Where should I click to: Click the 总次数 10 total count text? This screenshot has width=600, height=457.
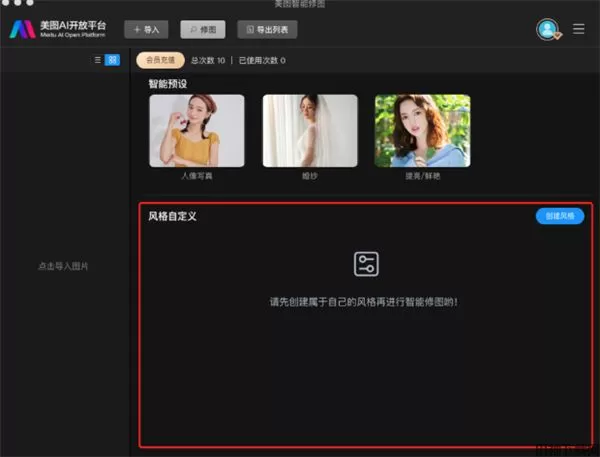pyautogui.click(x=208, y=60)
